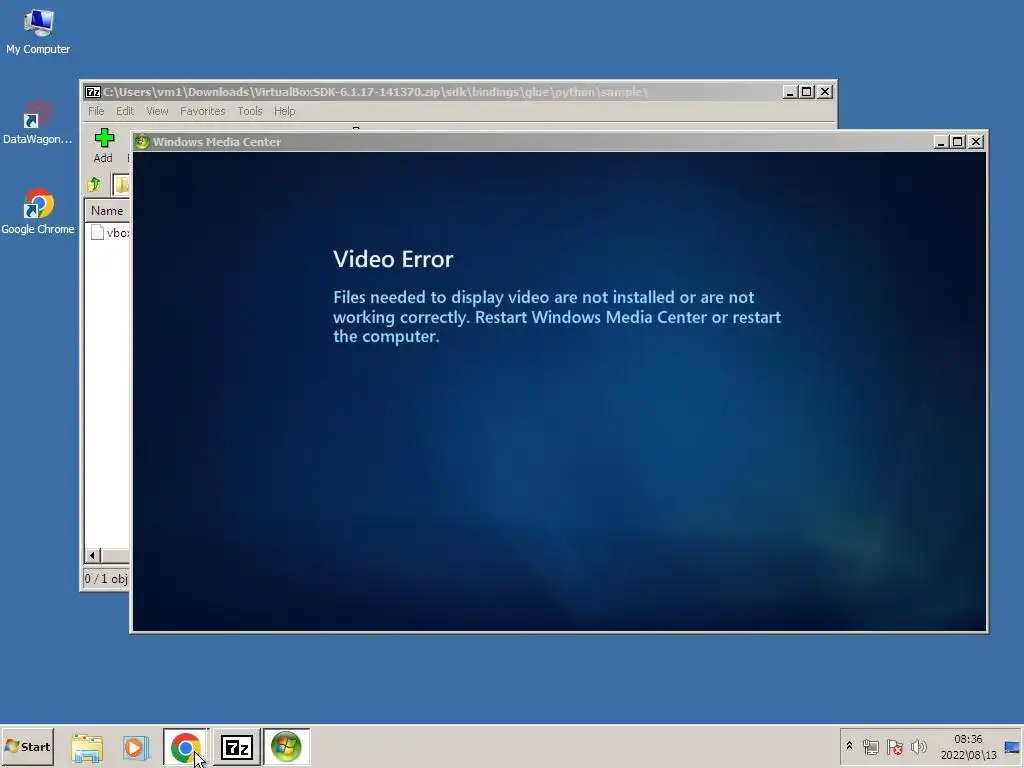
Task: Click the green Add button in 7-Zip
Action: click(103, 145)
